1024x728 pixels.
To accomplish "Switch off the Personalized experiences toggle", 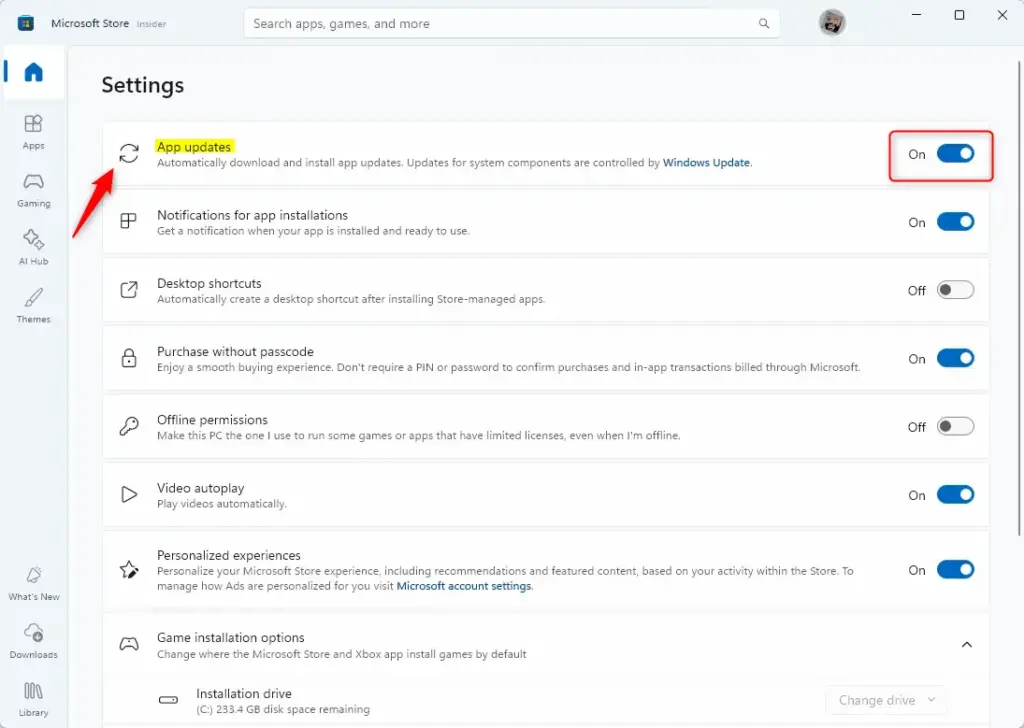I will tap(955, 569).
